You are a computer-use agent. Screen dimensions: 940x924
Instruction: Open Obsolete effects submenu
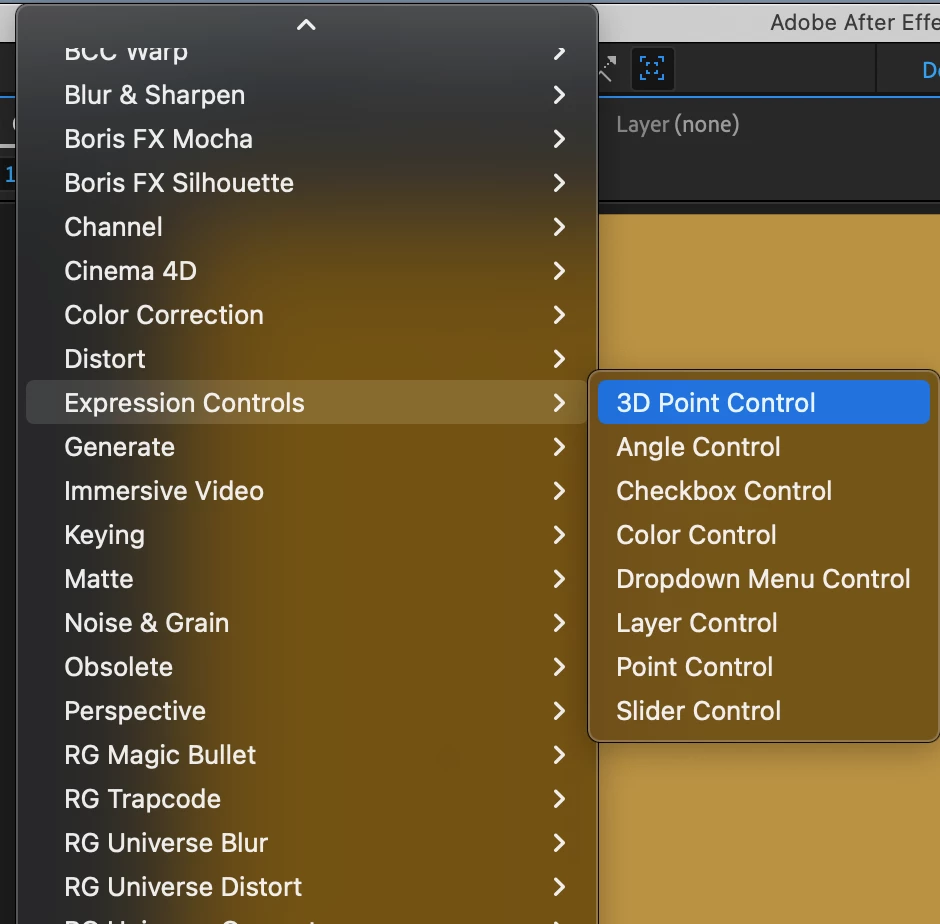[306, 667]
